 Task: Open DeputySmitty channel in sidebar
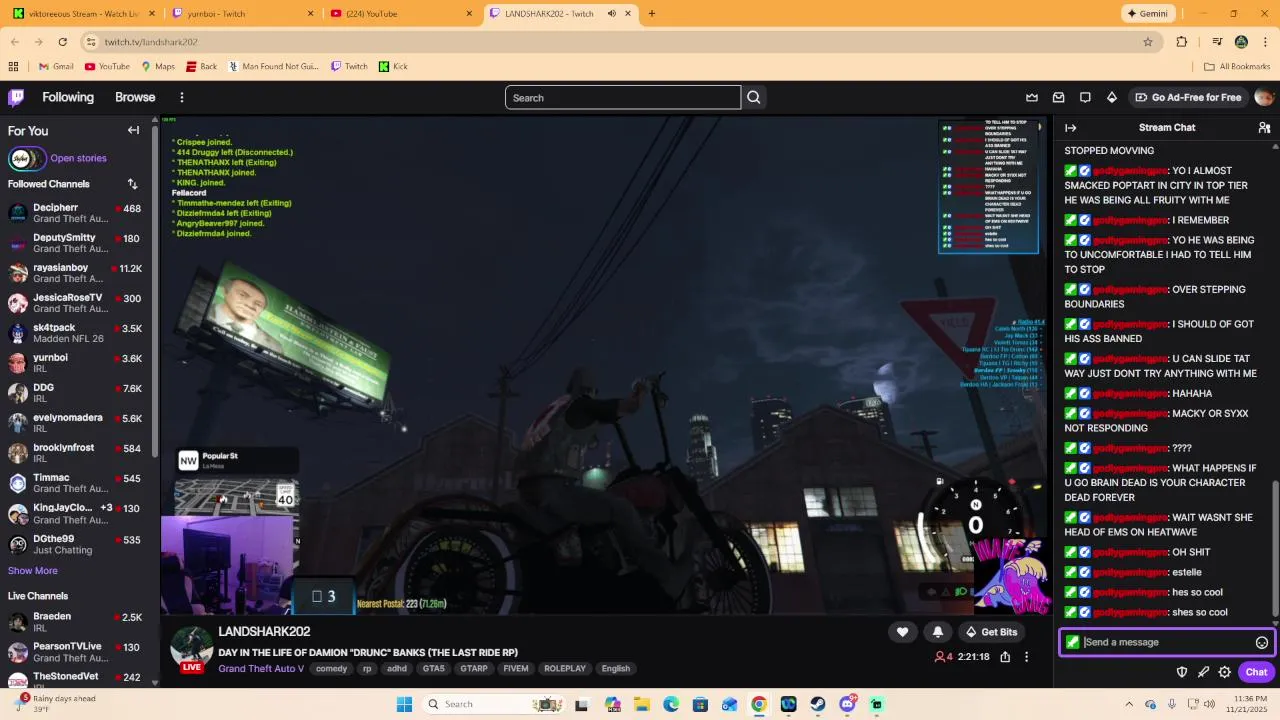tap(78, 243)
